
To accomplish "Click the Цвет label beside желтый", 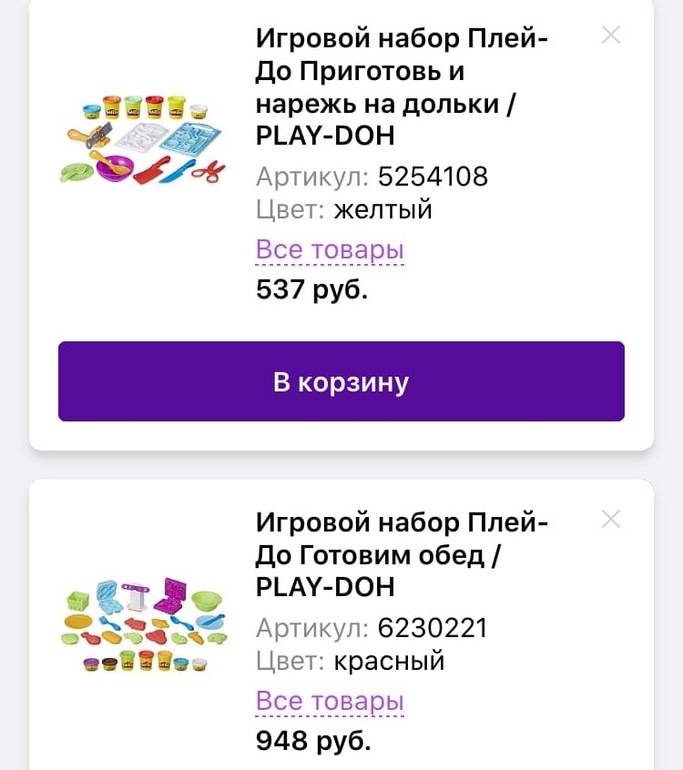I will [290, 210].
